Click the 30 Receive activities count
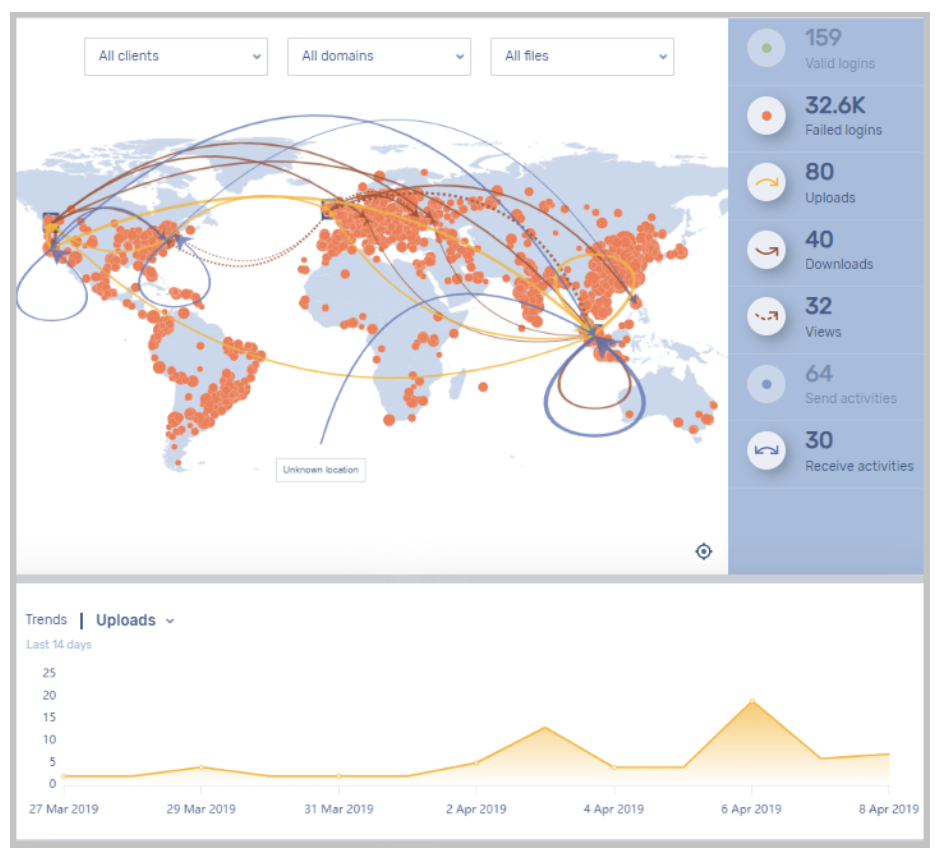 point(819,441)
